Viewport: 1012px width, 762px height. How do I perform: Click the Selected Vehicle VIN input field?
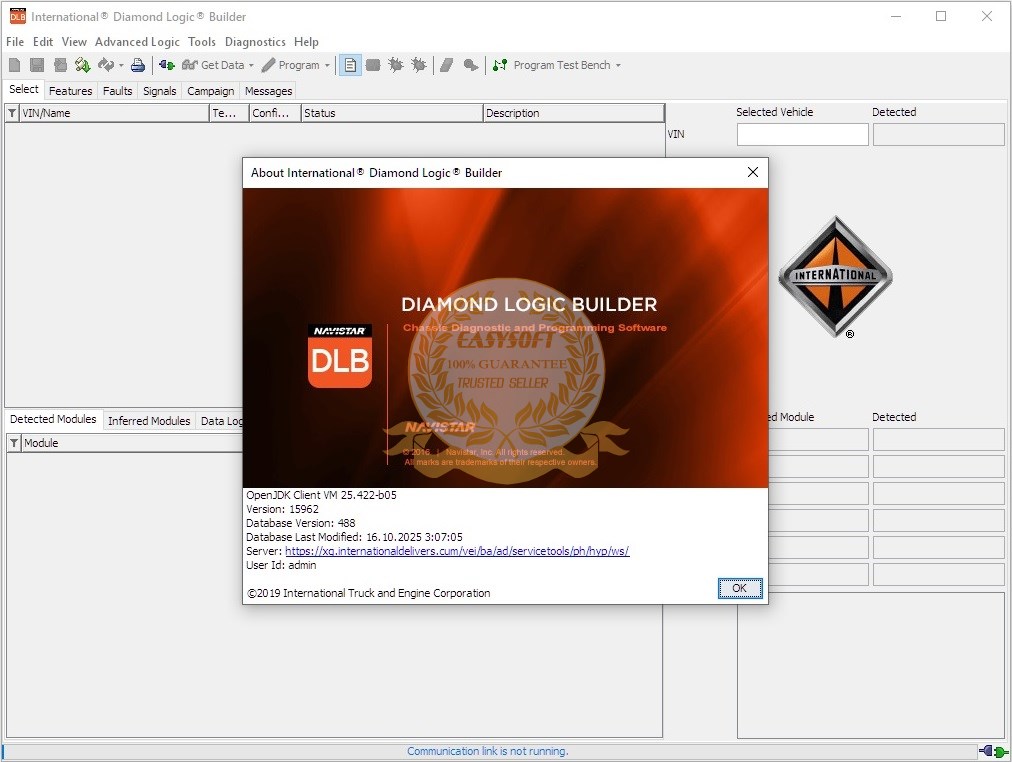pos(802,135)
